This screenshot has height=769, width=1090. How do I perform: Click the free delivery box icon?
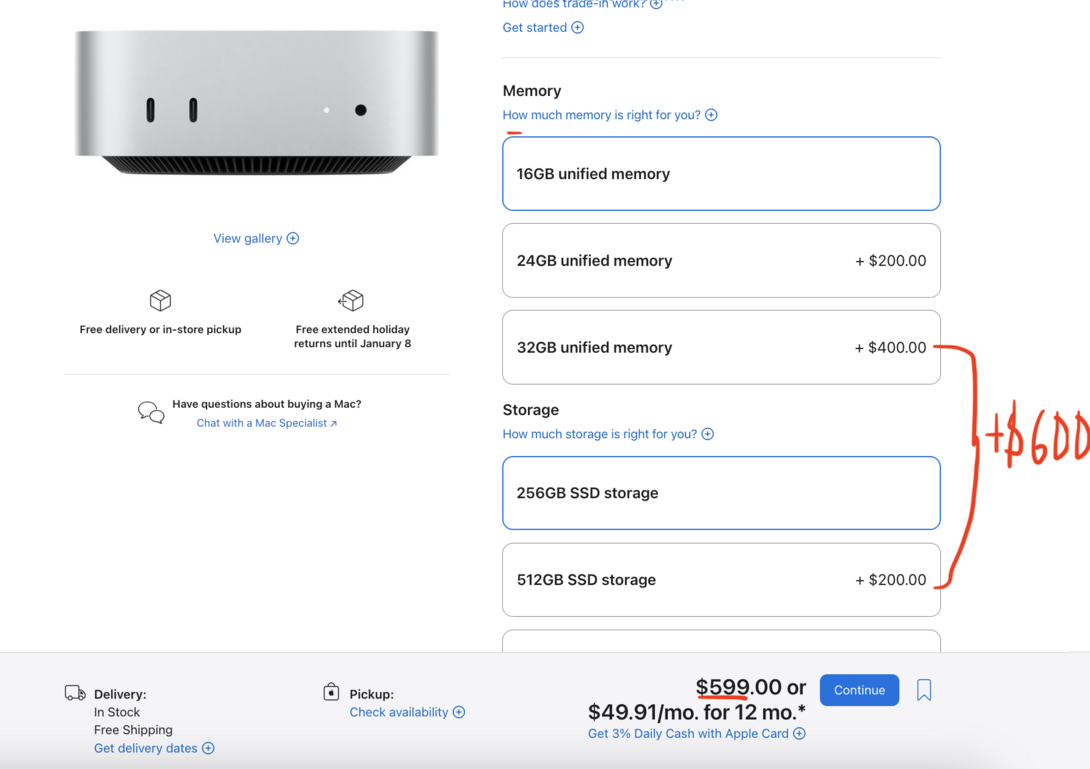(160, 300)
